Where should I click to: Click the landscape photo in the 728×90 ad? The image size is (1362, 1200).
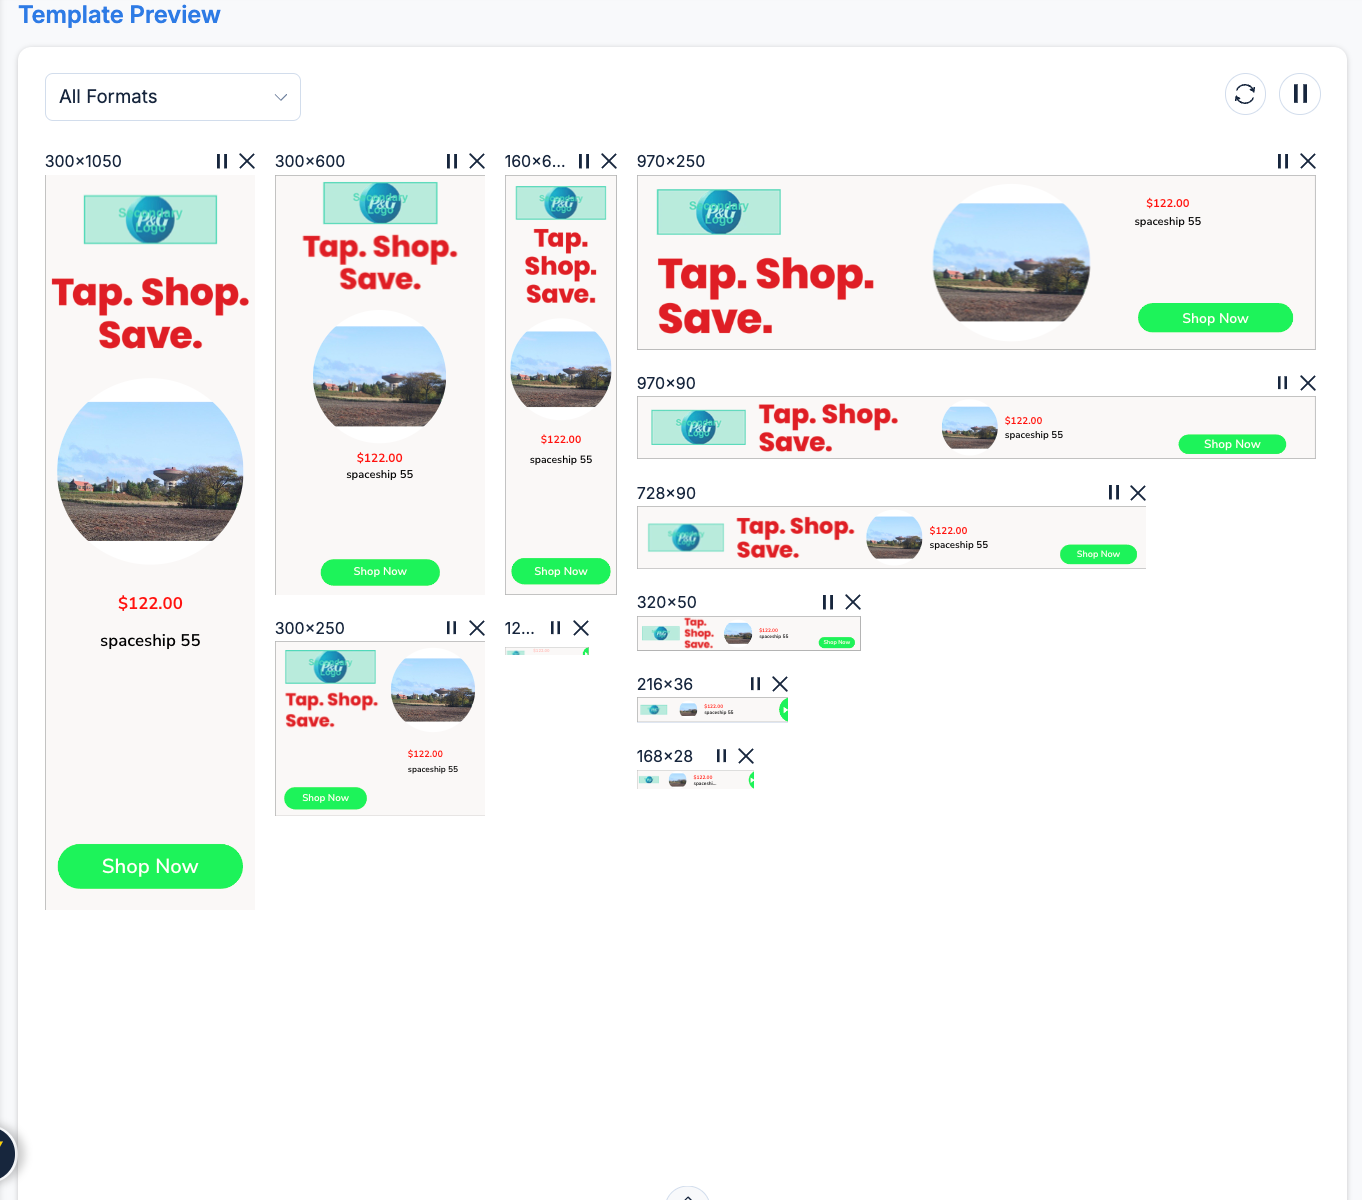click(894, 537)
